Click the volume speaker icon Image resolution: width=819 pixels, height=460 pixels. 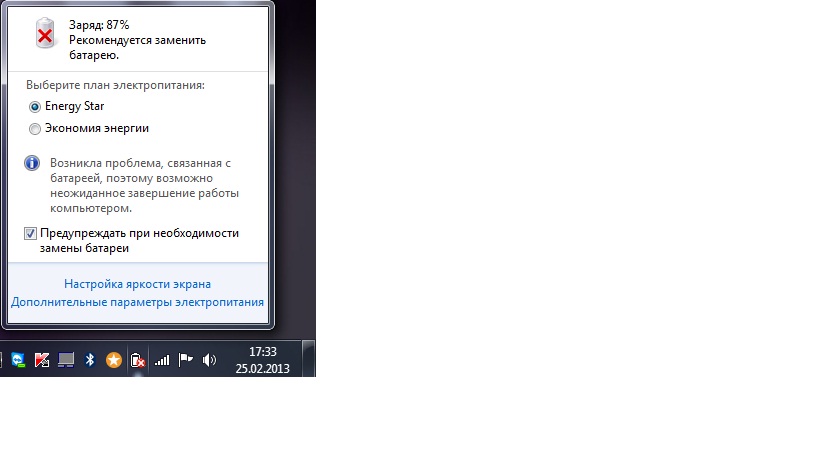[x=209, y=359]
